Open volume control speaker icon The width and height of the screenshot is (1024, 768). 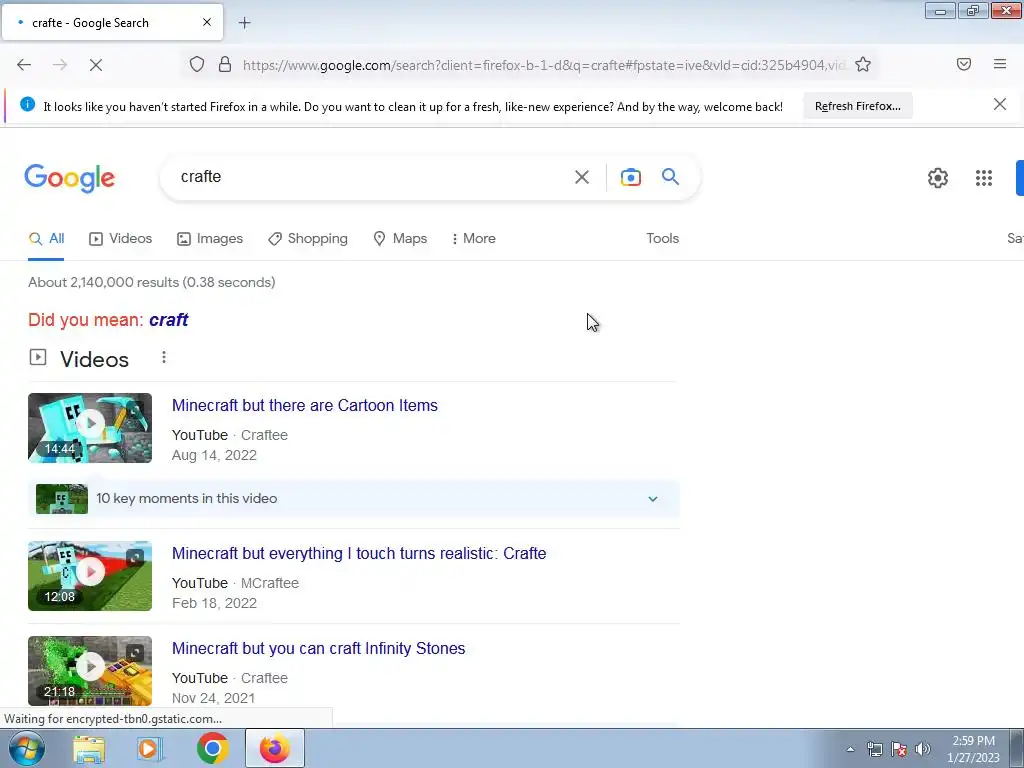tap(923, 750)
